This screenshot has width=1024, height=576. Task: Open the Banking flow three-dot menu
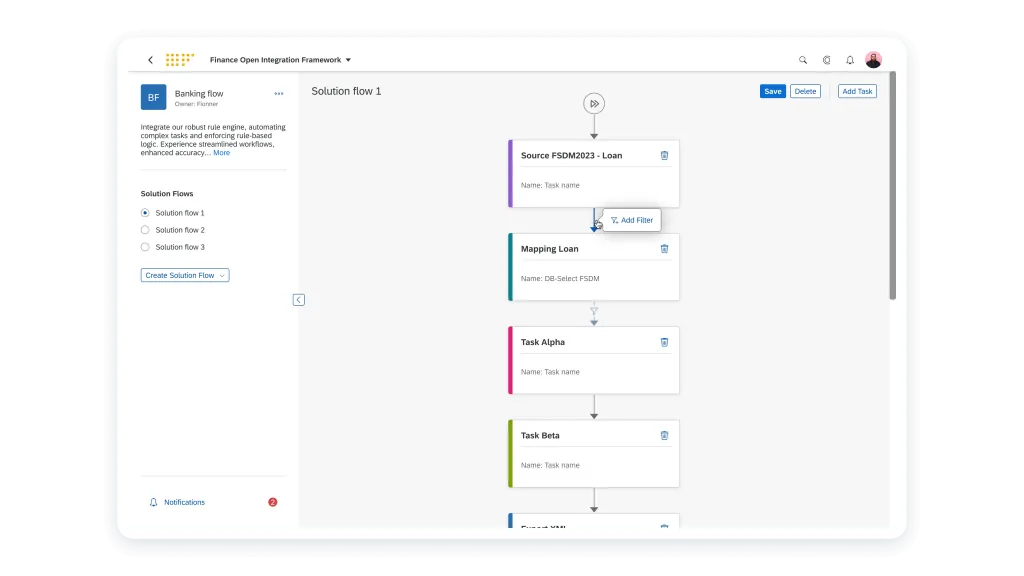pos(279,93)
